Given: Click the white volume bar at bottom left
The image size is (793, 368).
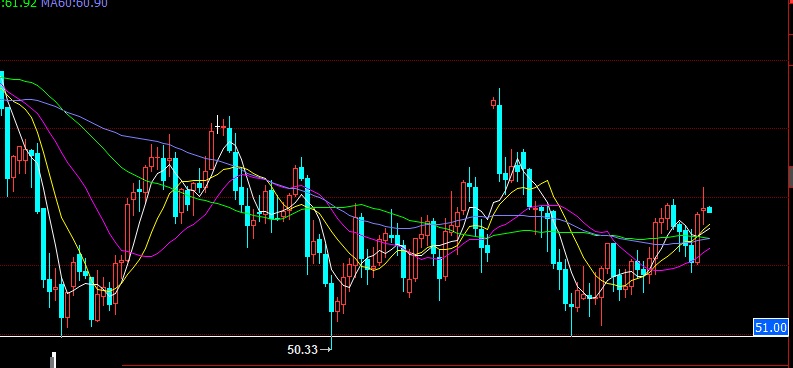Looking at the screenshot, I should tap(53, 360).
